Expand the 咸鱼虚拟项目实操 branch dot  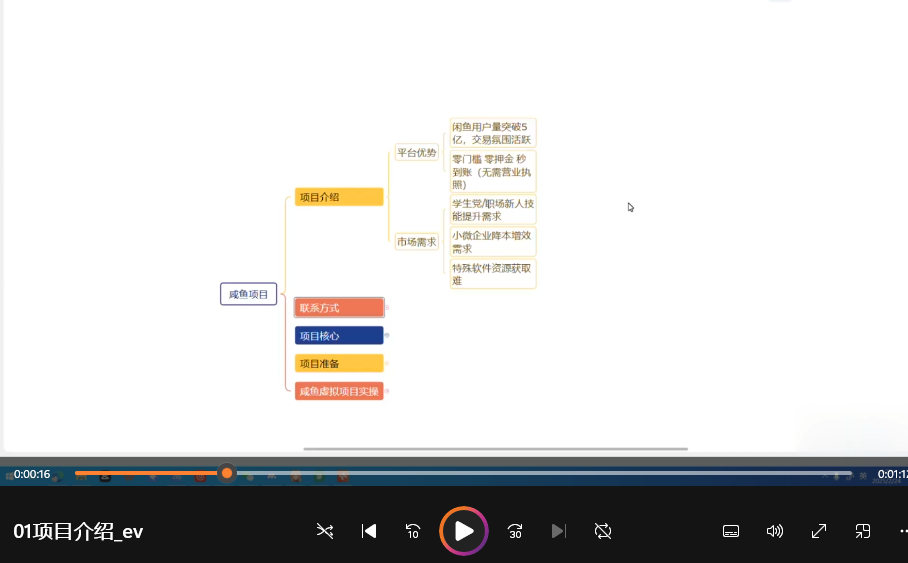point(387,391)
